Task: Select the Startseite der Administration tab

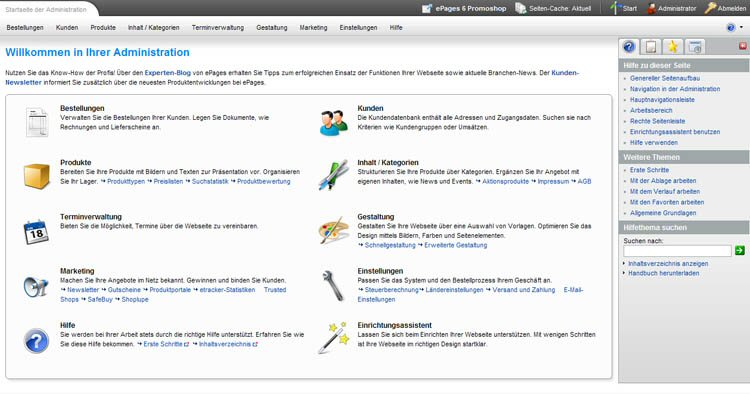Action: click(46, 9)
